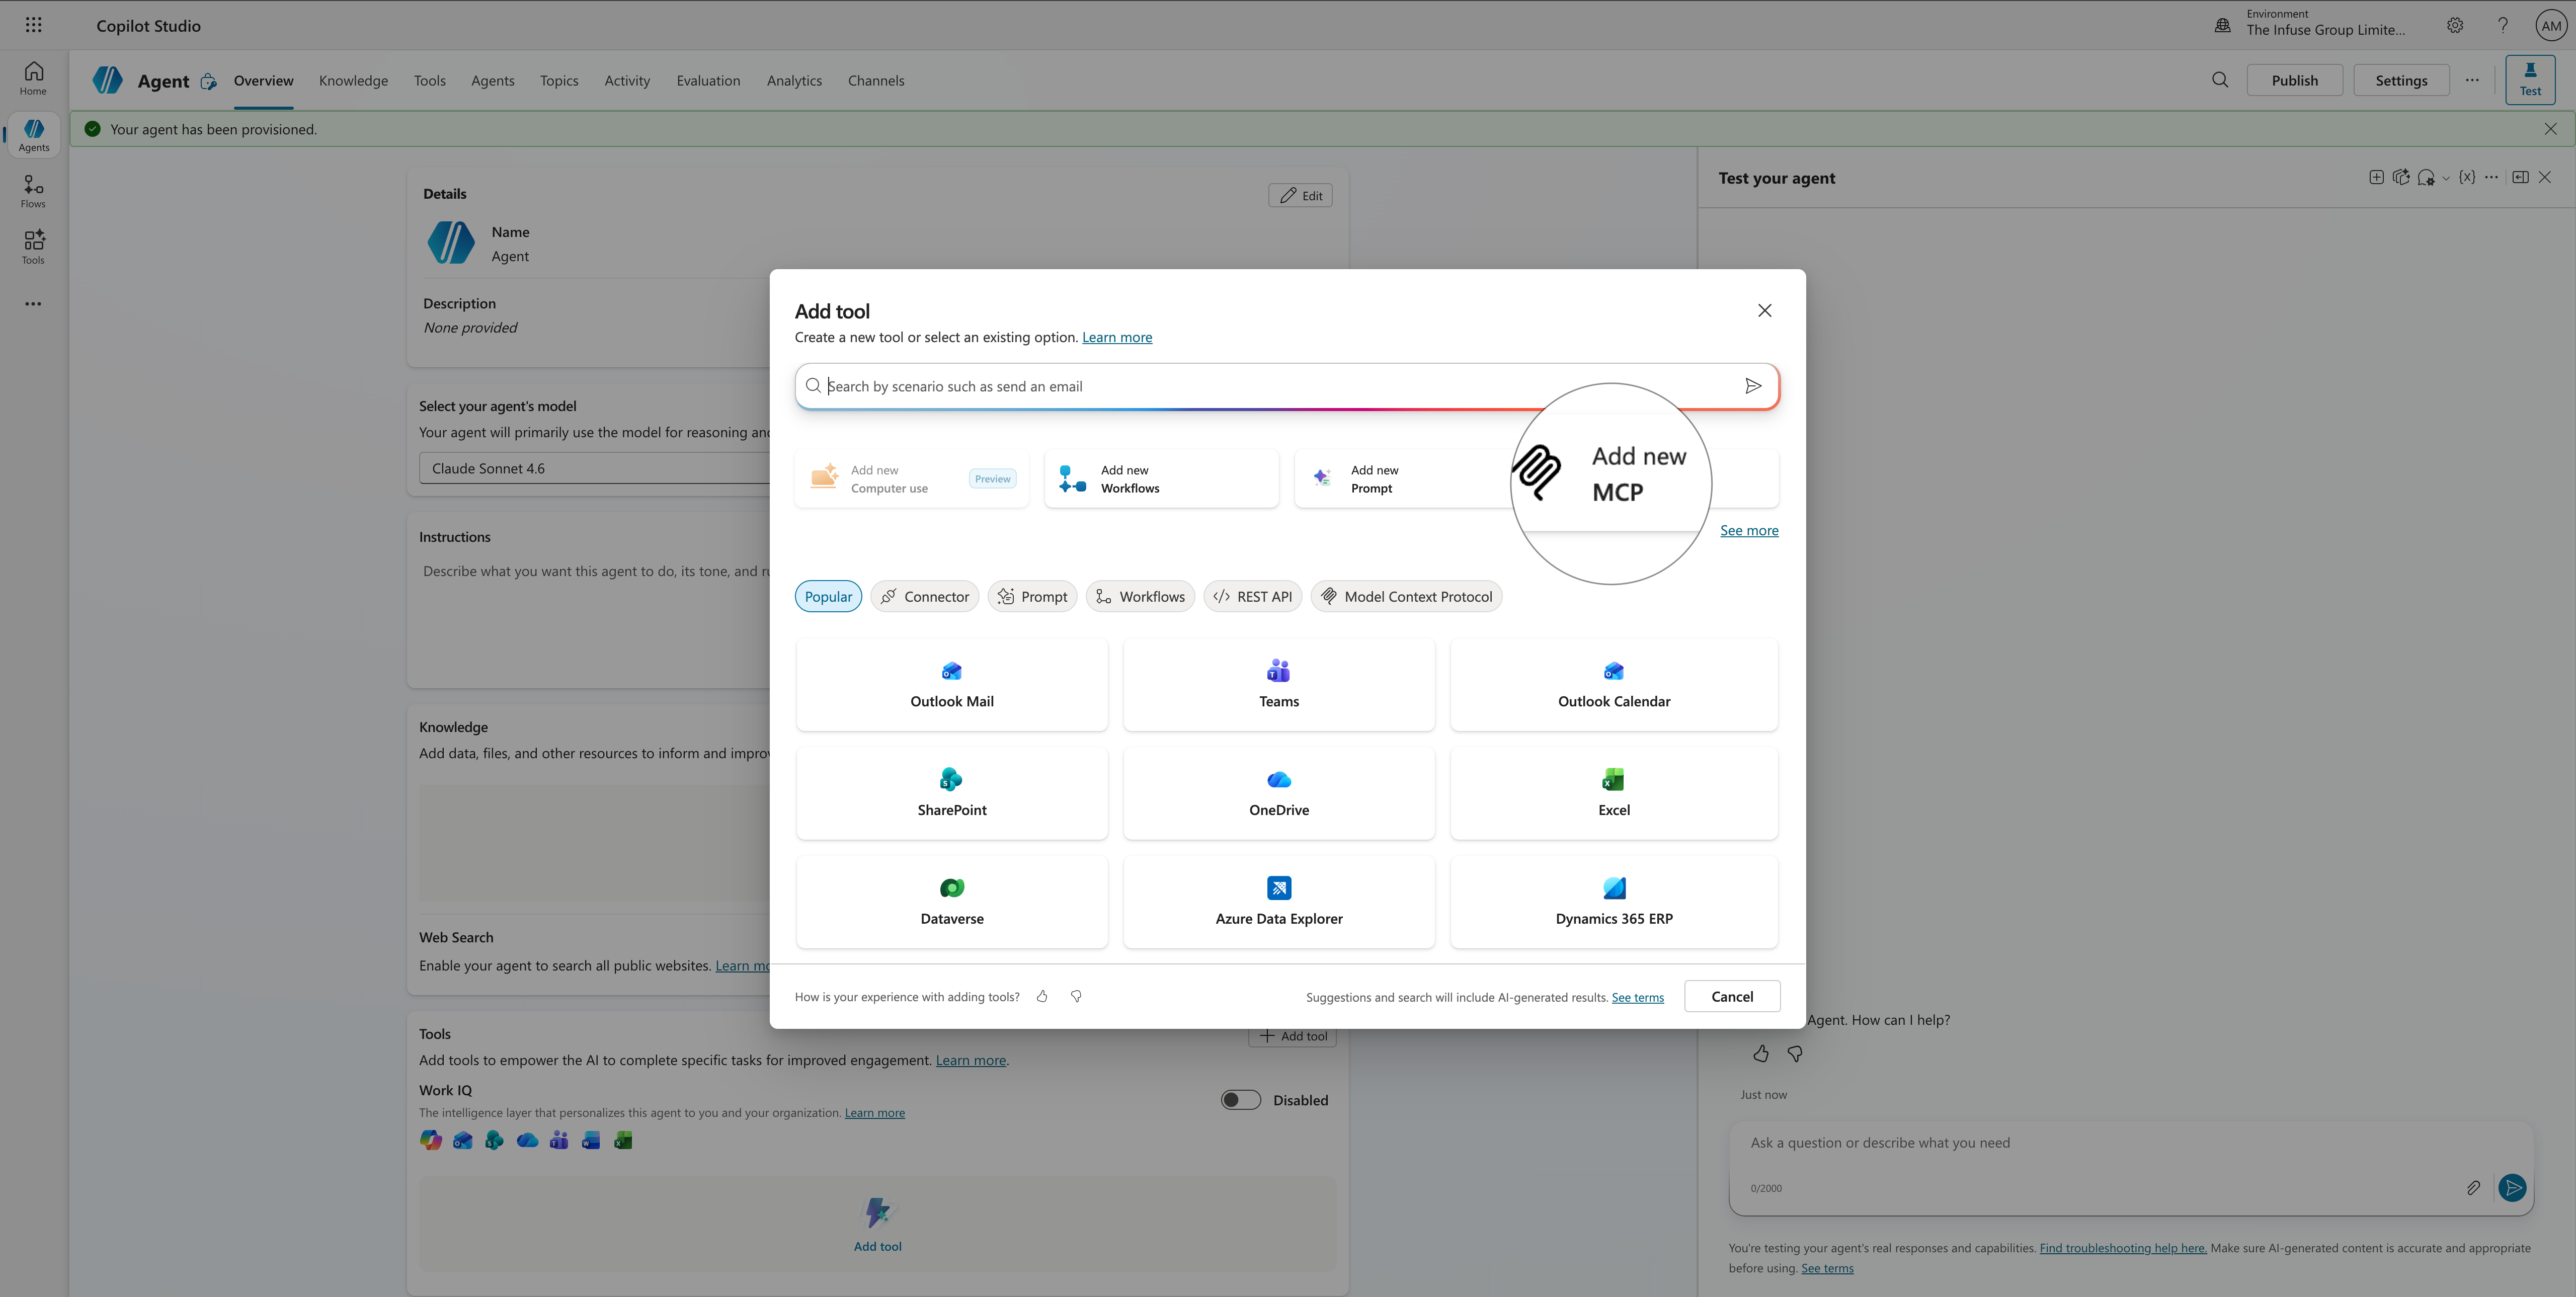This screenshot has width=2576, height=1297.
Task: Choose Add new Workflows card
Action: pos(1162,479)
